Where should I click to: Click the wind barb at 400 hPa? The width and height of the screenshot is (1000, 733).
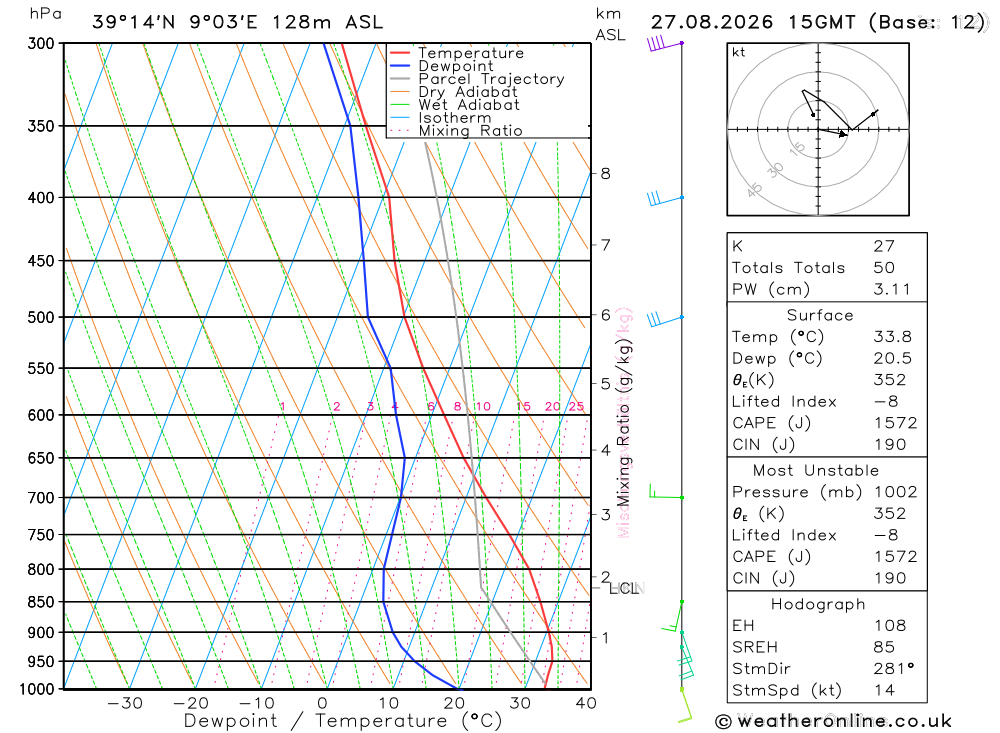pos(665,198)
